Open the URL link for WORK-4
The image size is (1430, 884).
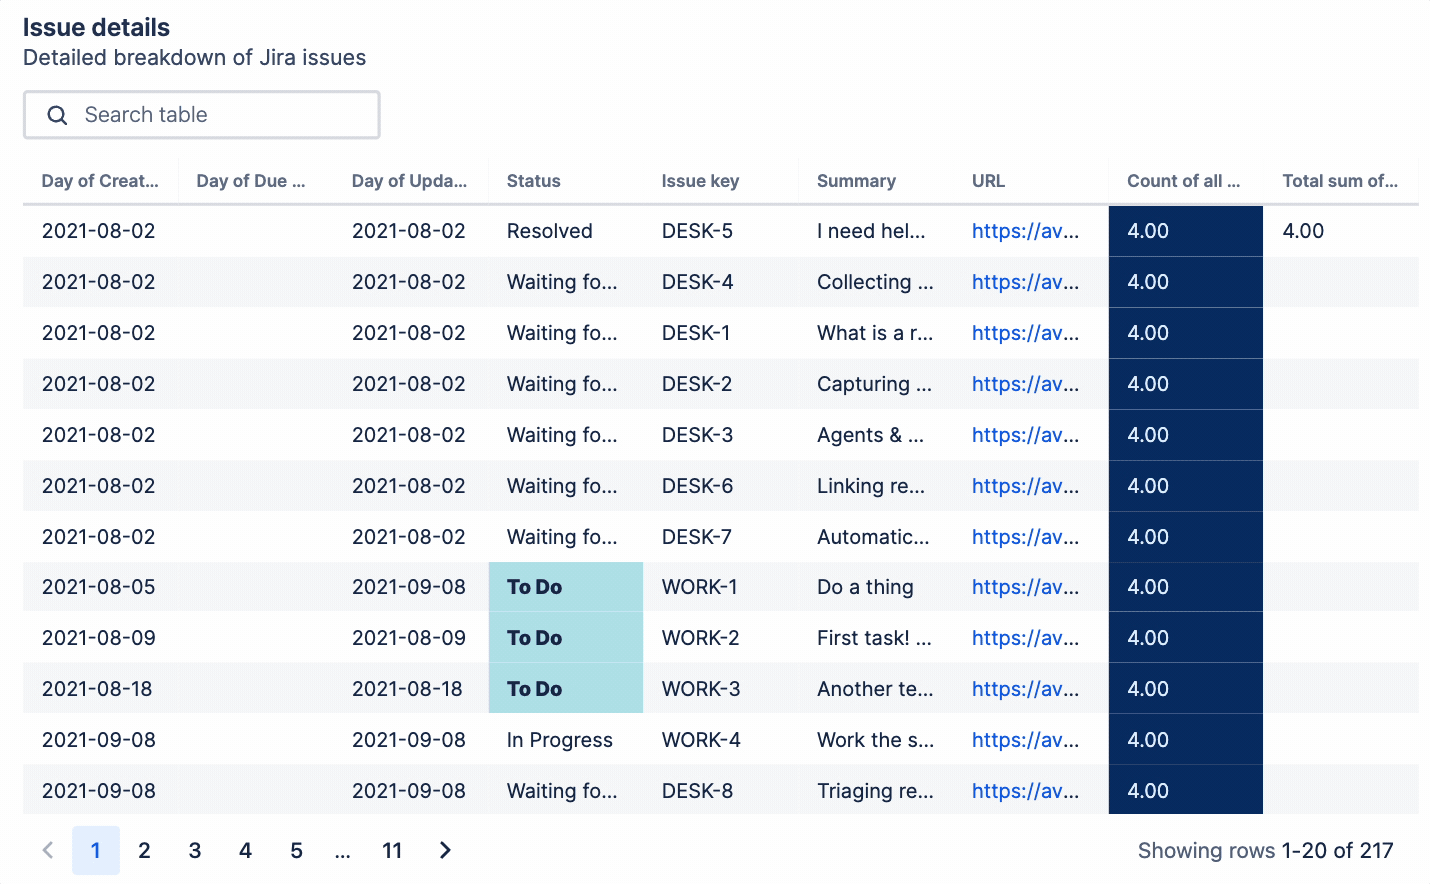coord(1025,739)
